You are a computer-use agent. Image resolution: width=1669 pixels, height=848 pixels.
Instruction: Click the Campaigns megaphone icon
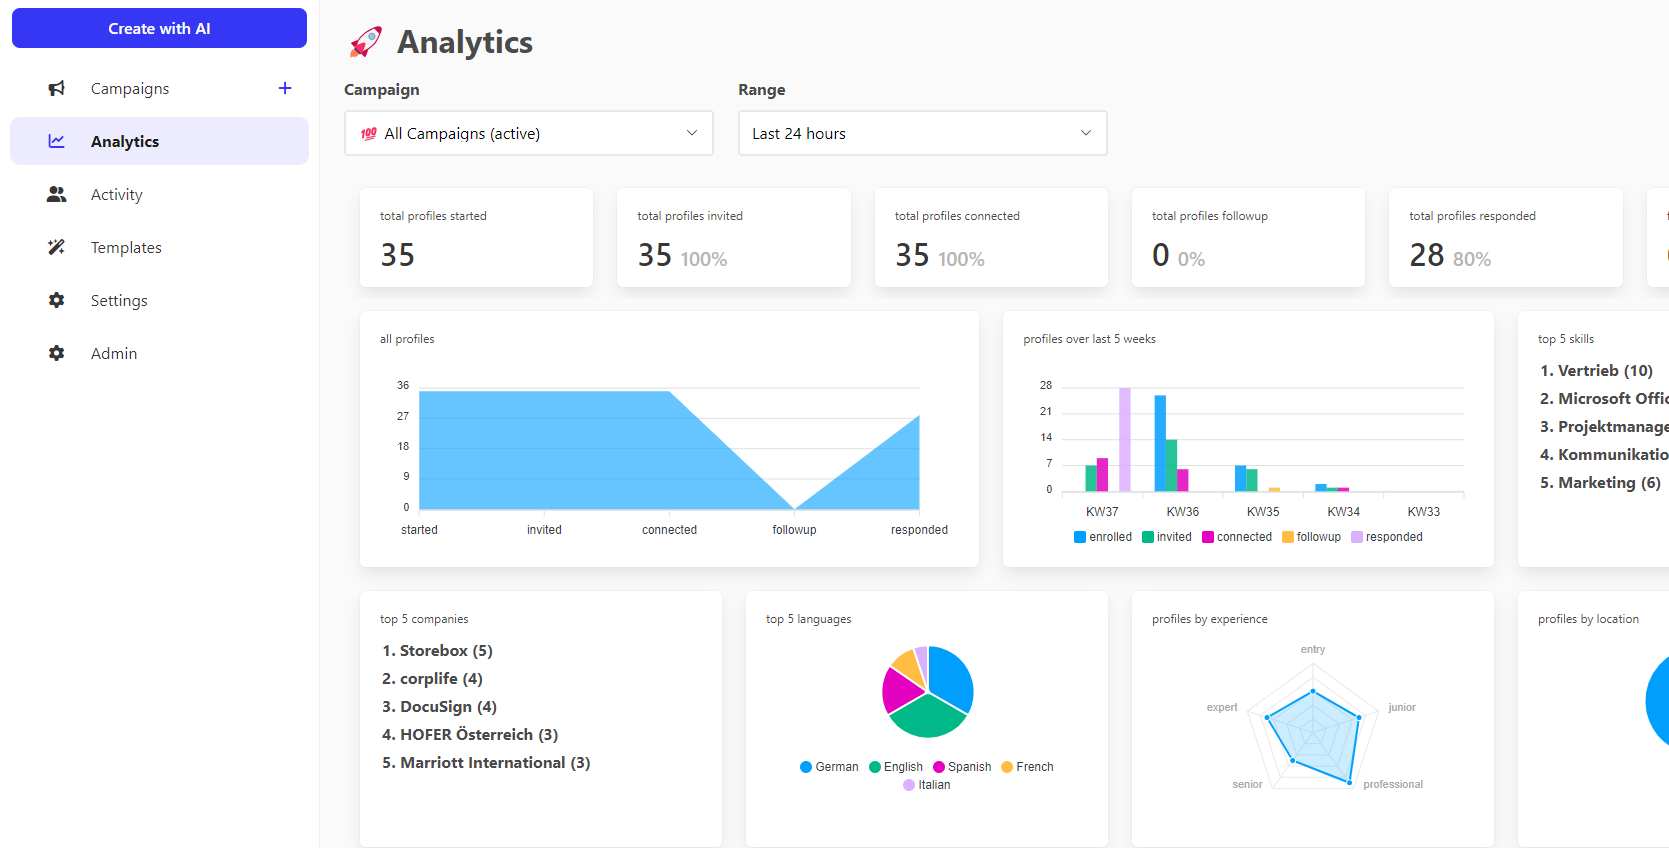pyautogui.click(x=57, y=89)
